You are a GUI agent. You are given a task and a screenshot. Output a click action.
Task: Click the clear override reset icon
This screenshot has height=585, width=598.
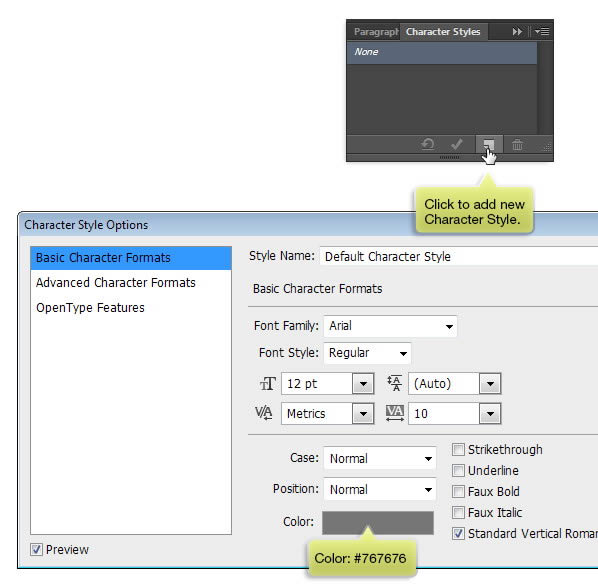[x=428, y=145]
